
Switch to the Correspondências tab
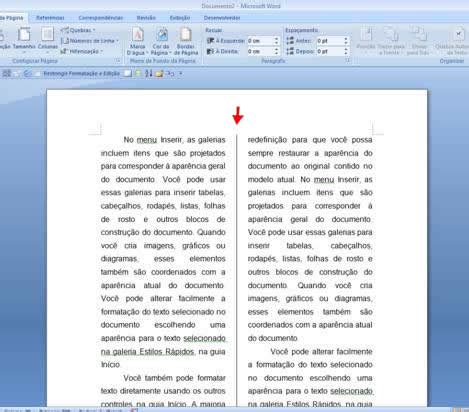tap(100, 18)
